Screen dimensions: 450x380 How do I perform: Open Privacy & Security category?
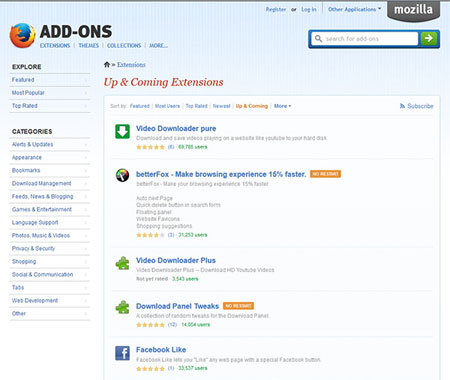[50, 249]
